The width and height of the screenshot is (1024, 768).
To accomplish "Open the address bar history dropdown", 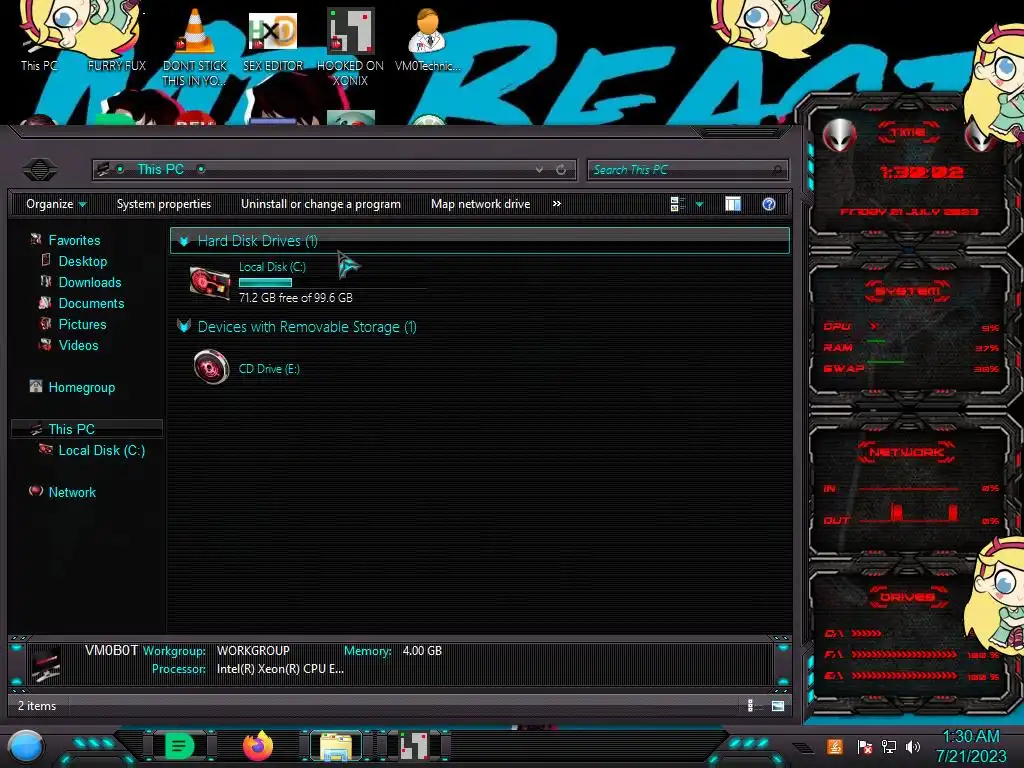I will click(539, 170).
